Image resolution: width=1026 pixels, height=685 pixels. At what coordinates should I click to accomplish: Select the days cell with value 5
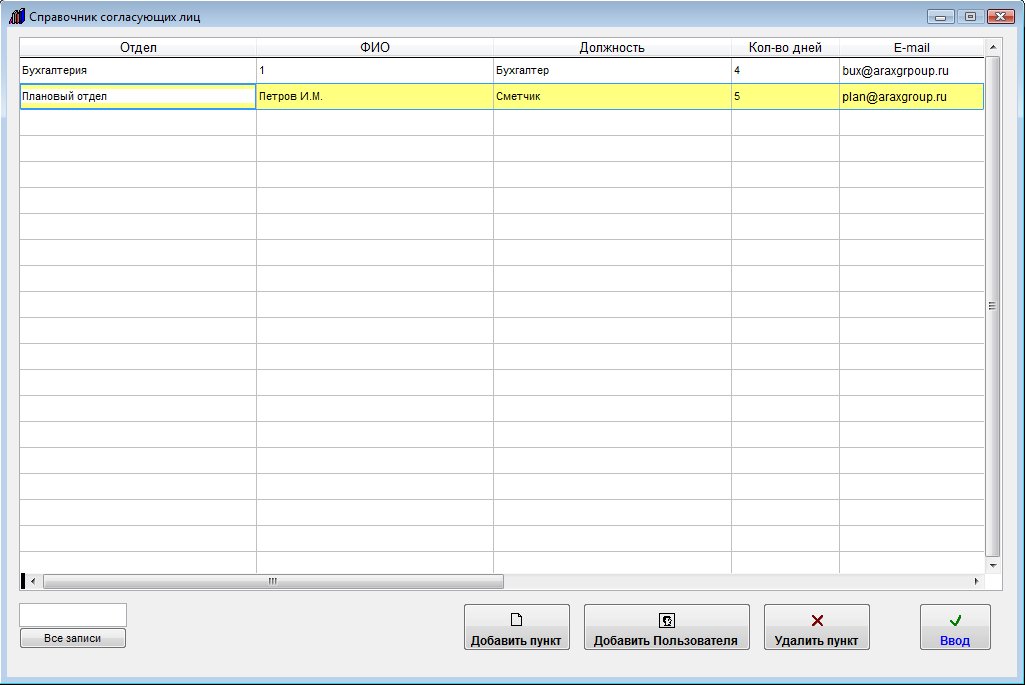click(x=785, y=96)
